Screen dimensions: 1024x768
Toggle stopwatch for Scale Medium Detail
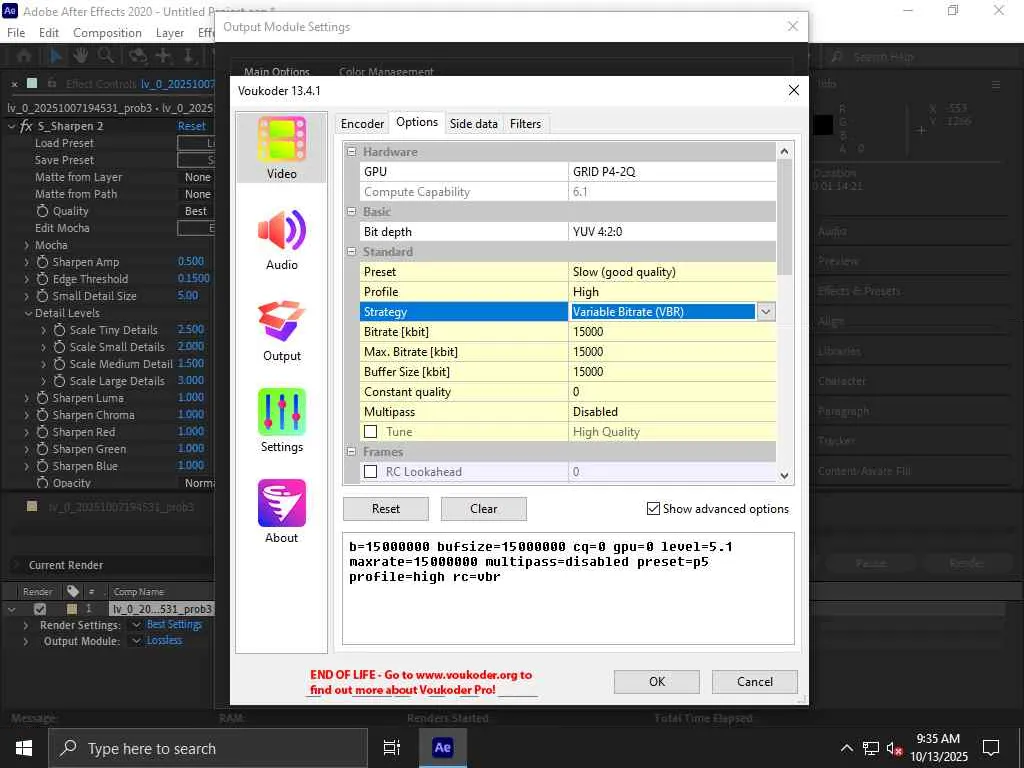59,364
